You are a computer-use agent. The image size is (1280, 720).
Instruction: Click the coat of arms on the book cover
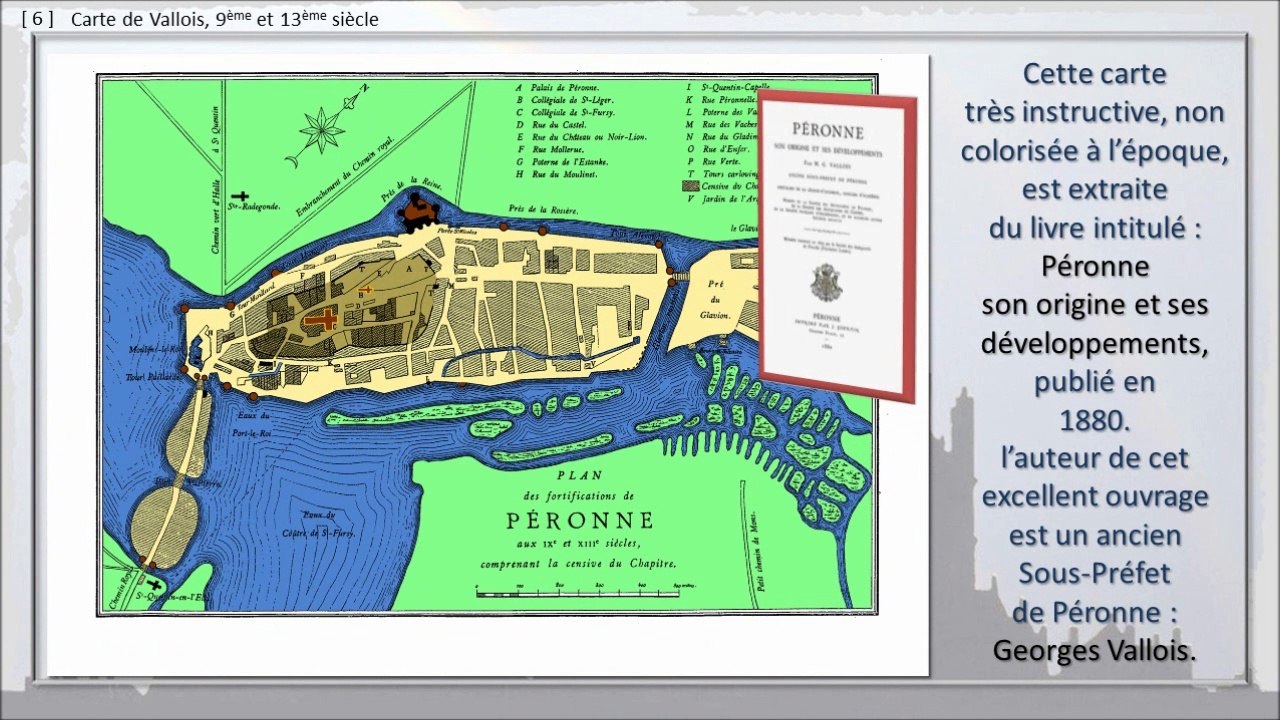[x=826, y=282]
